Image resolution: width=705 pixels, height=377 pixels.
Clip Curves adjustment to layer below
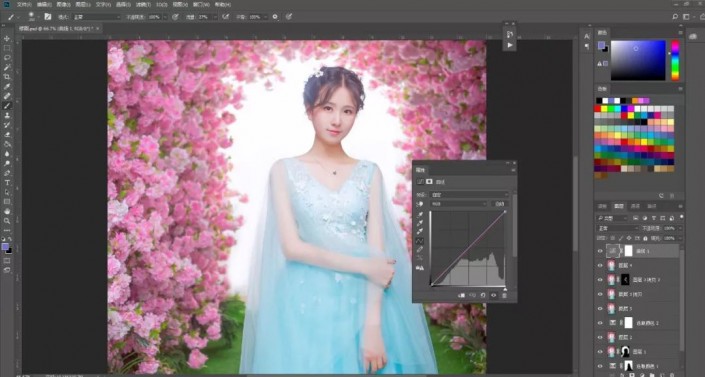tap(461, 296)
